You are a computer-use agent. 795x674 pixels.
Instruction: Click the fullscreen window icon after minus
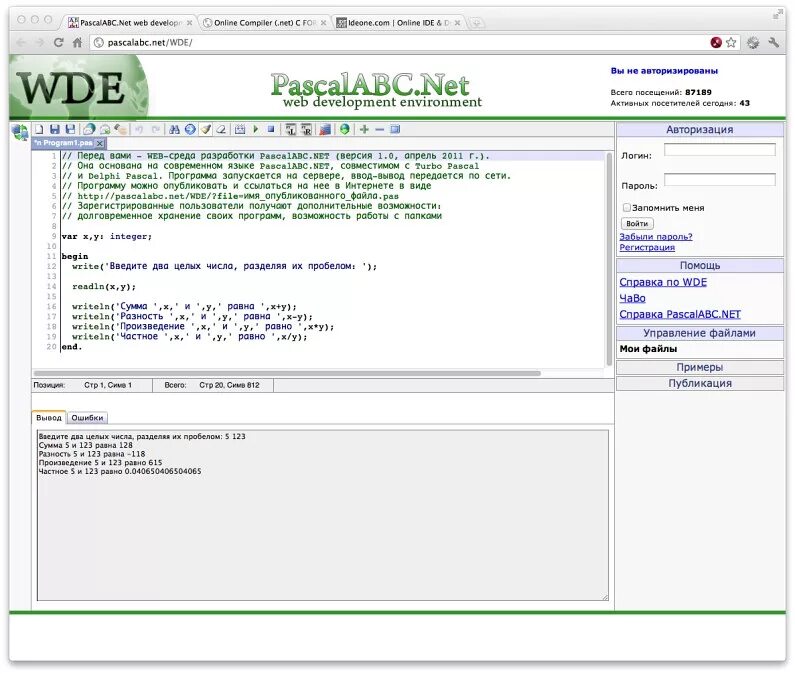coord(395,129)
